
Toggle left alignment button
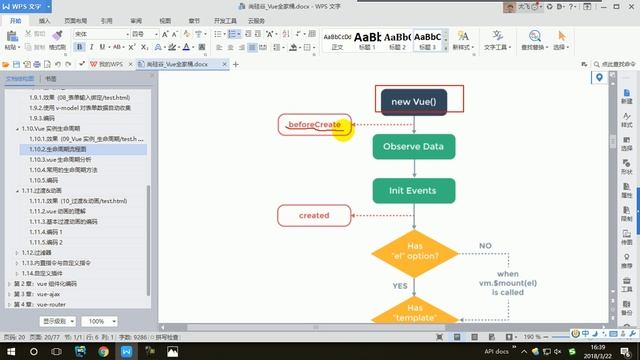pyautogui.click(x=219, y=47)
